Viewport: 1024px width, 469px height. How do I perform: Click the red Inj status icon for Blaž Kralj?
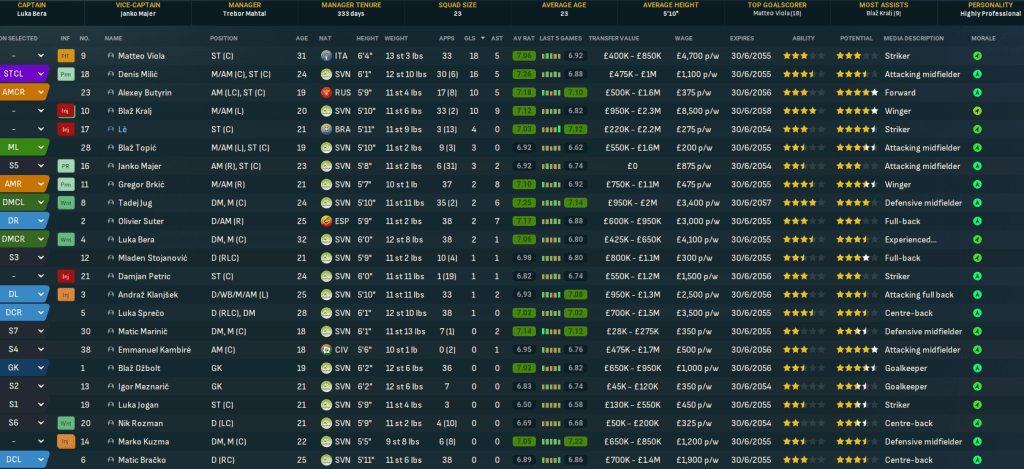[65, 110]
